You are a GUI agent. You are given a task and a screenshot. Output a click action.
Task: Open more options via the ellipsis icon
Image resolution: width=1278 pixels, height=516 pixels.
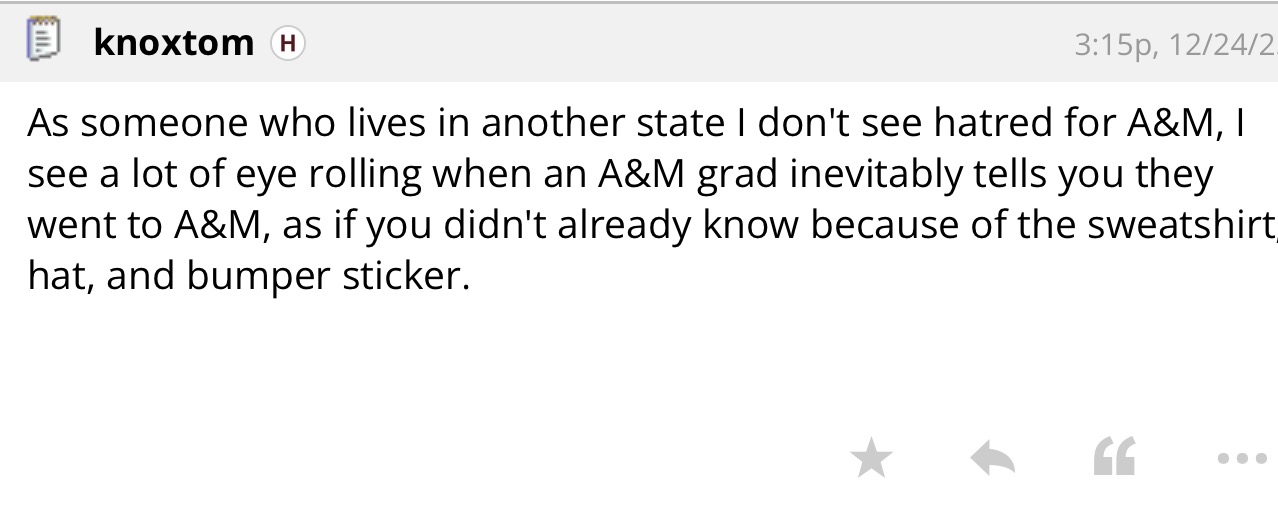tap(1241, 459)
